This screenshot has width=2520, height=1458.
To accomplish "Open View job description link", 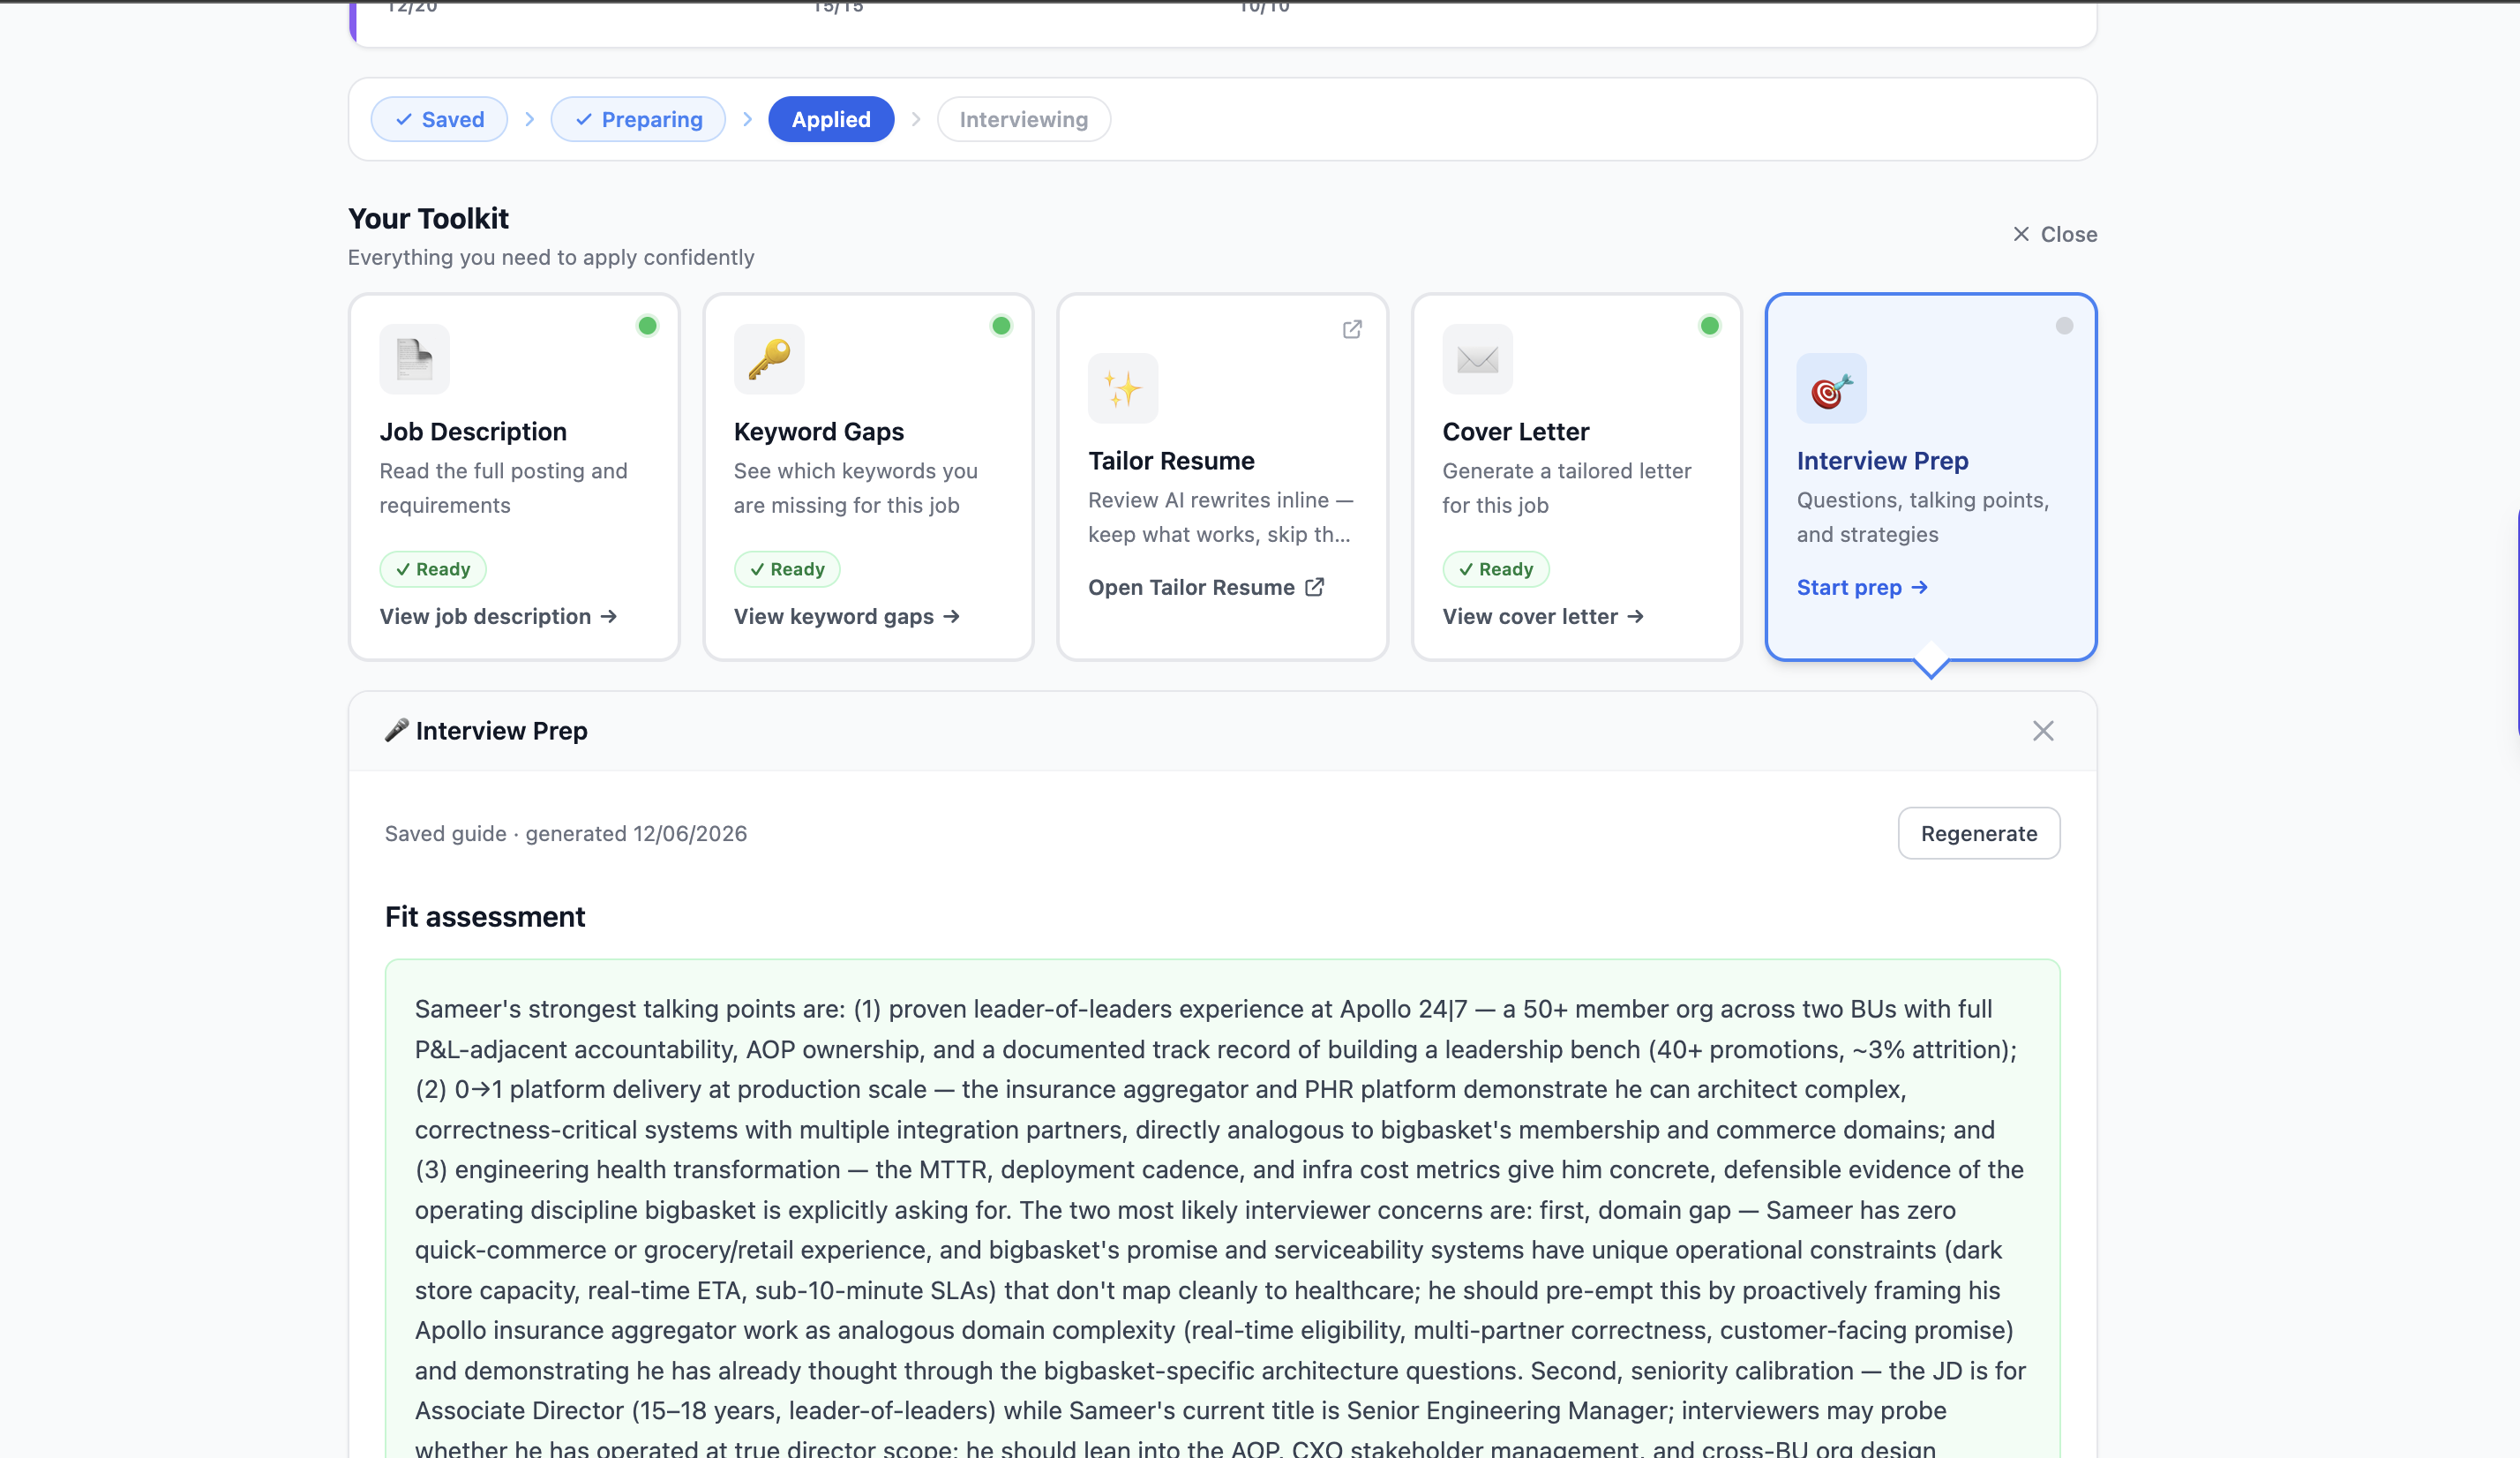I will tap(498, 616).
